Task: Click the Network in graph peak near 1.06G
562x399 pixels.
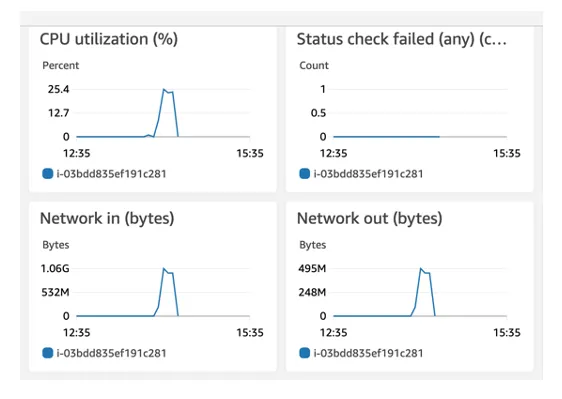Action: (164, 268)
